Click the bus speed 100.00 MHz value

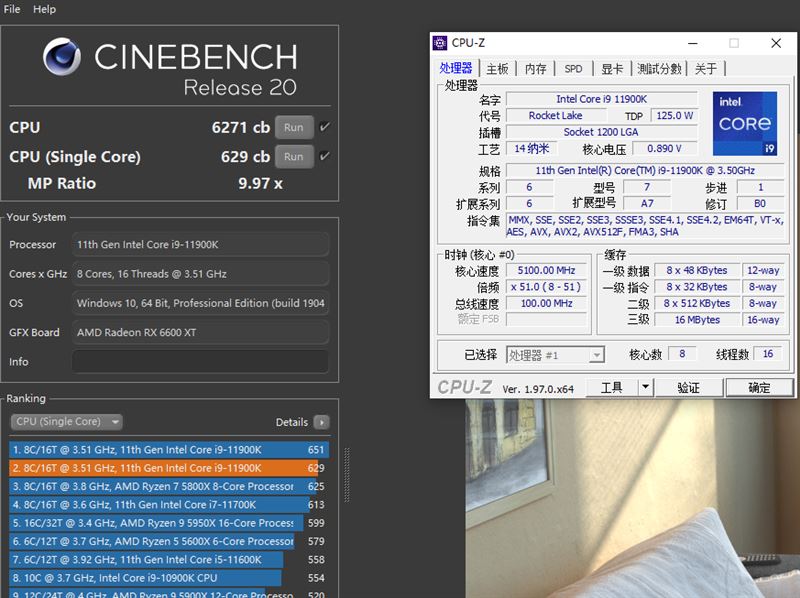click(x=546, y=303)
